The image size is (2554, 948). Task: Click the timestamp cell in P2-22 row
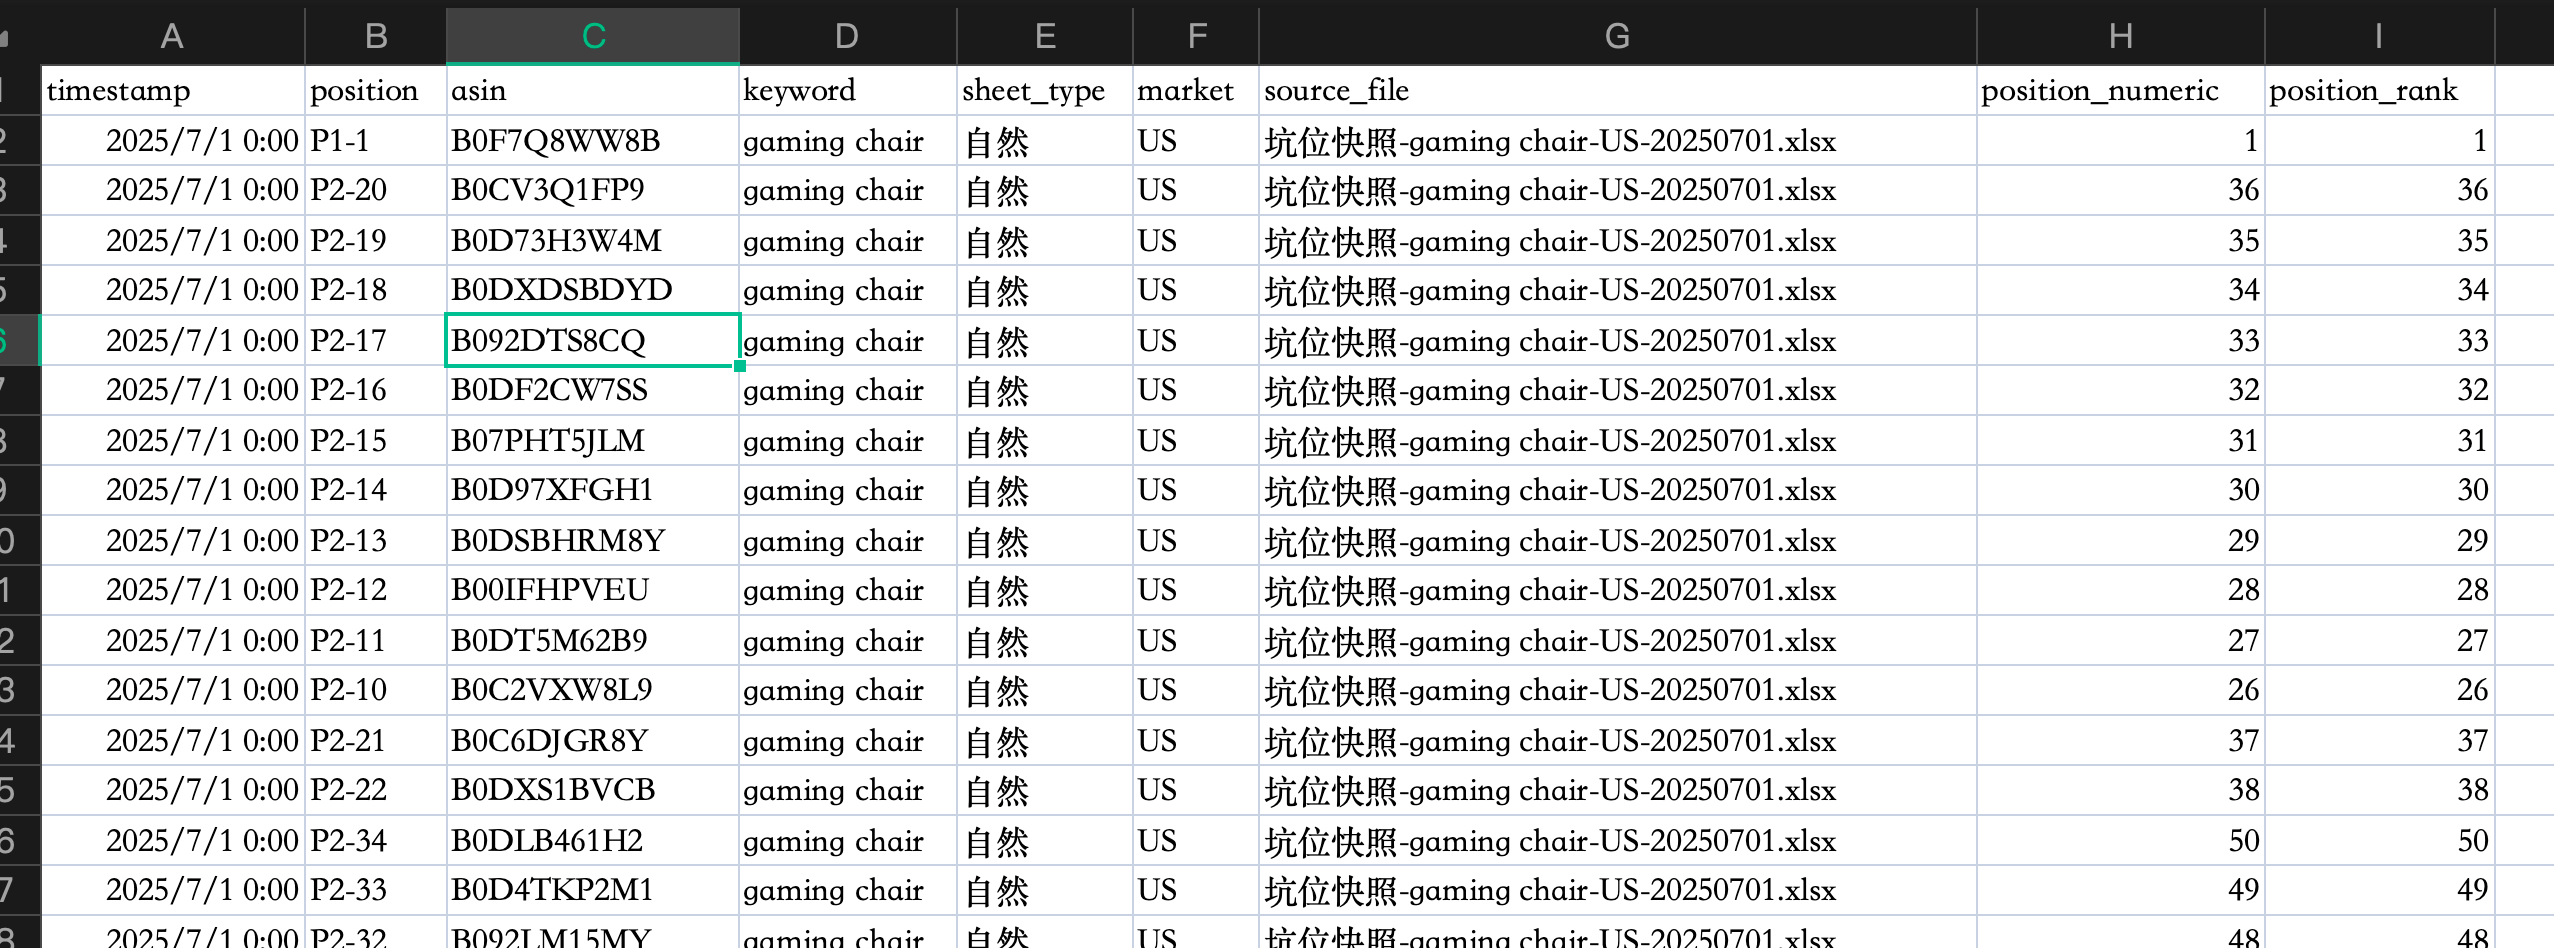(x=172, y=790)
